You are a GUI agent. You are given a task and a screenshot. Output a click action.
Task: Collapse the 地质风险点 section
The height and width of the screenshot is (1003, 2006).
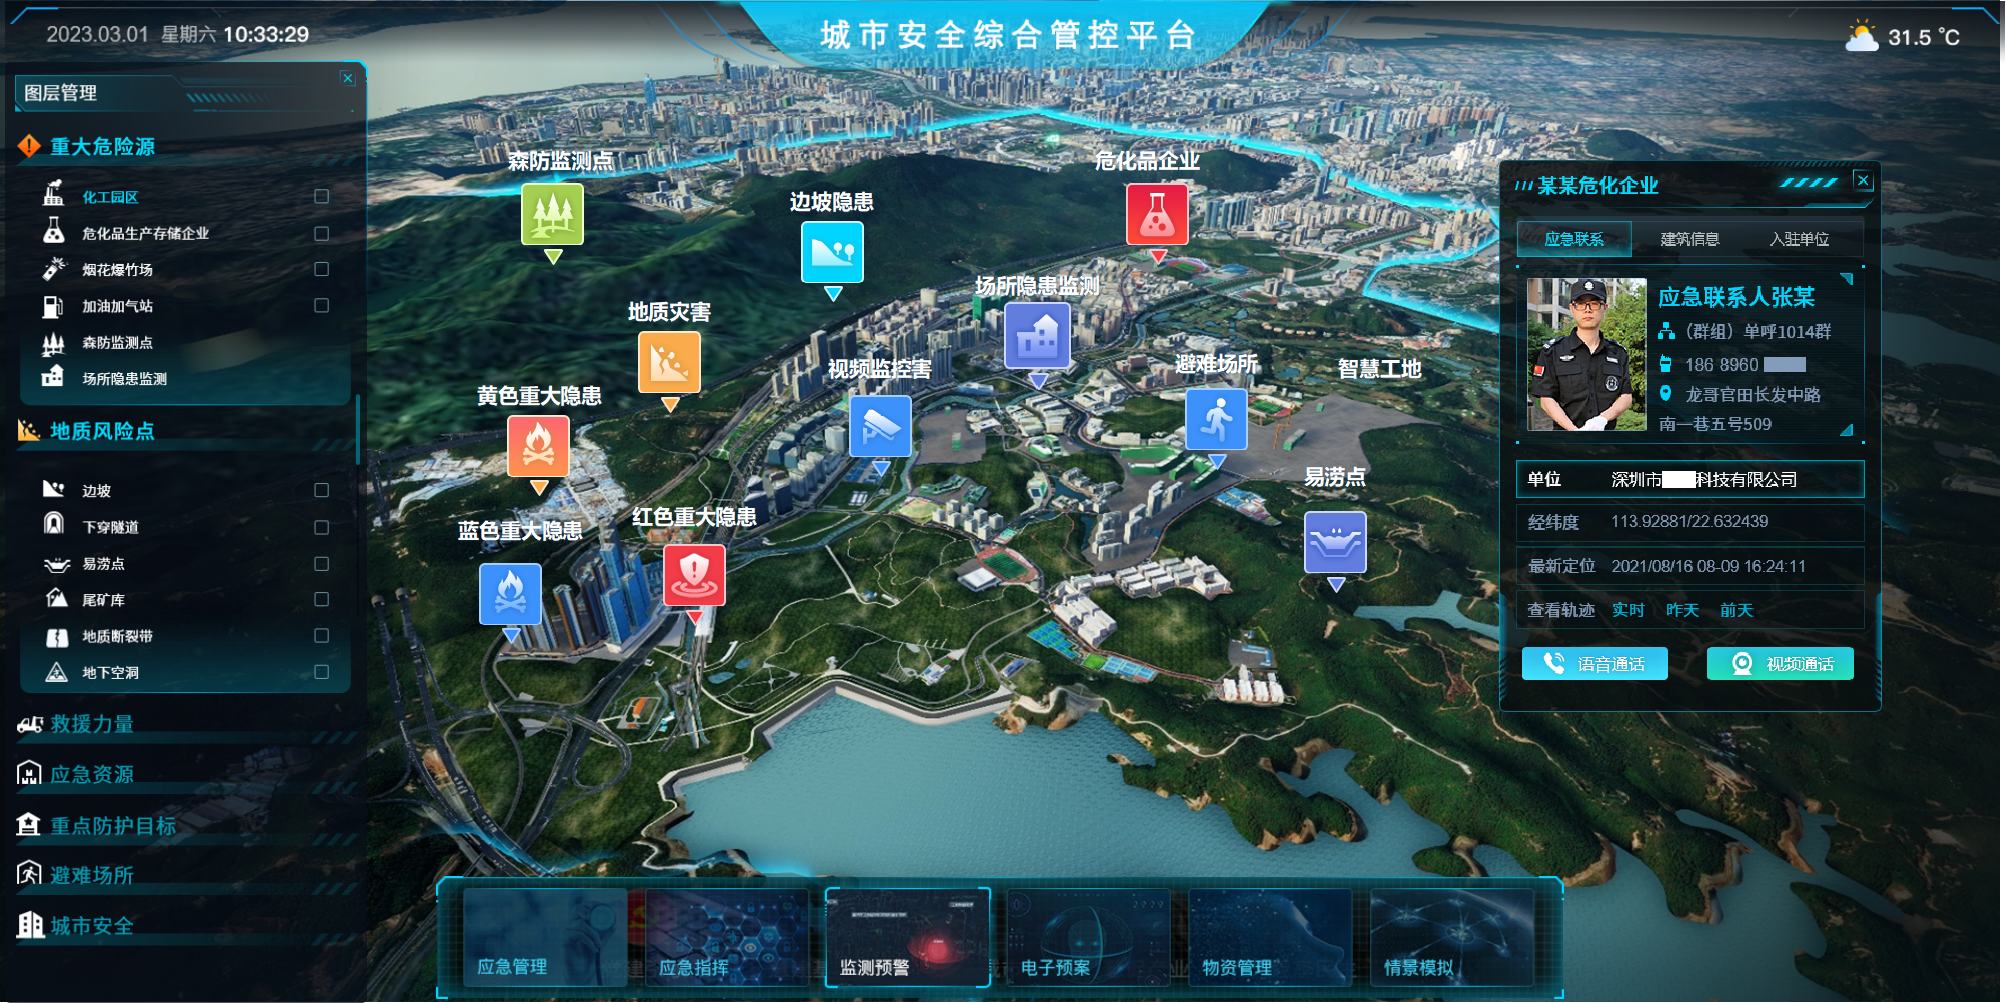102,431
